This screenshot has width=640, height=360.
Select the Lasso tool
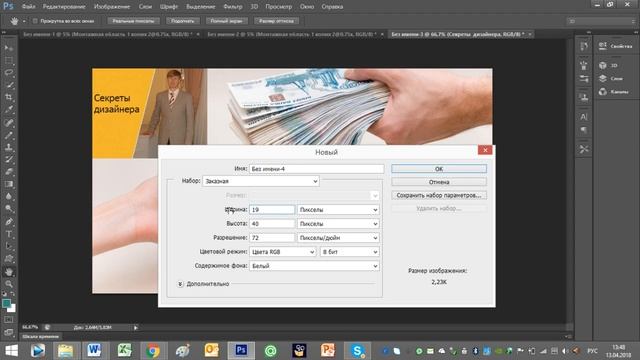[x=9, y=73]
